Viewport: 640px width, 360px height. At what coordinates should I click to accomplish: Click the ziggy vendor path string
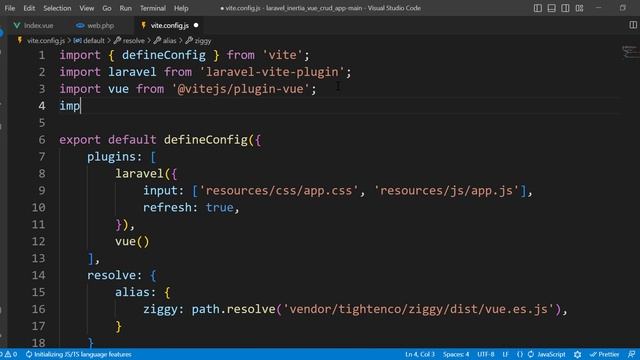(418, 309)
